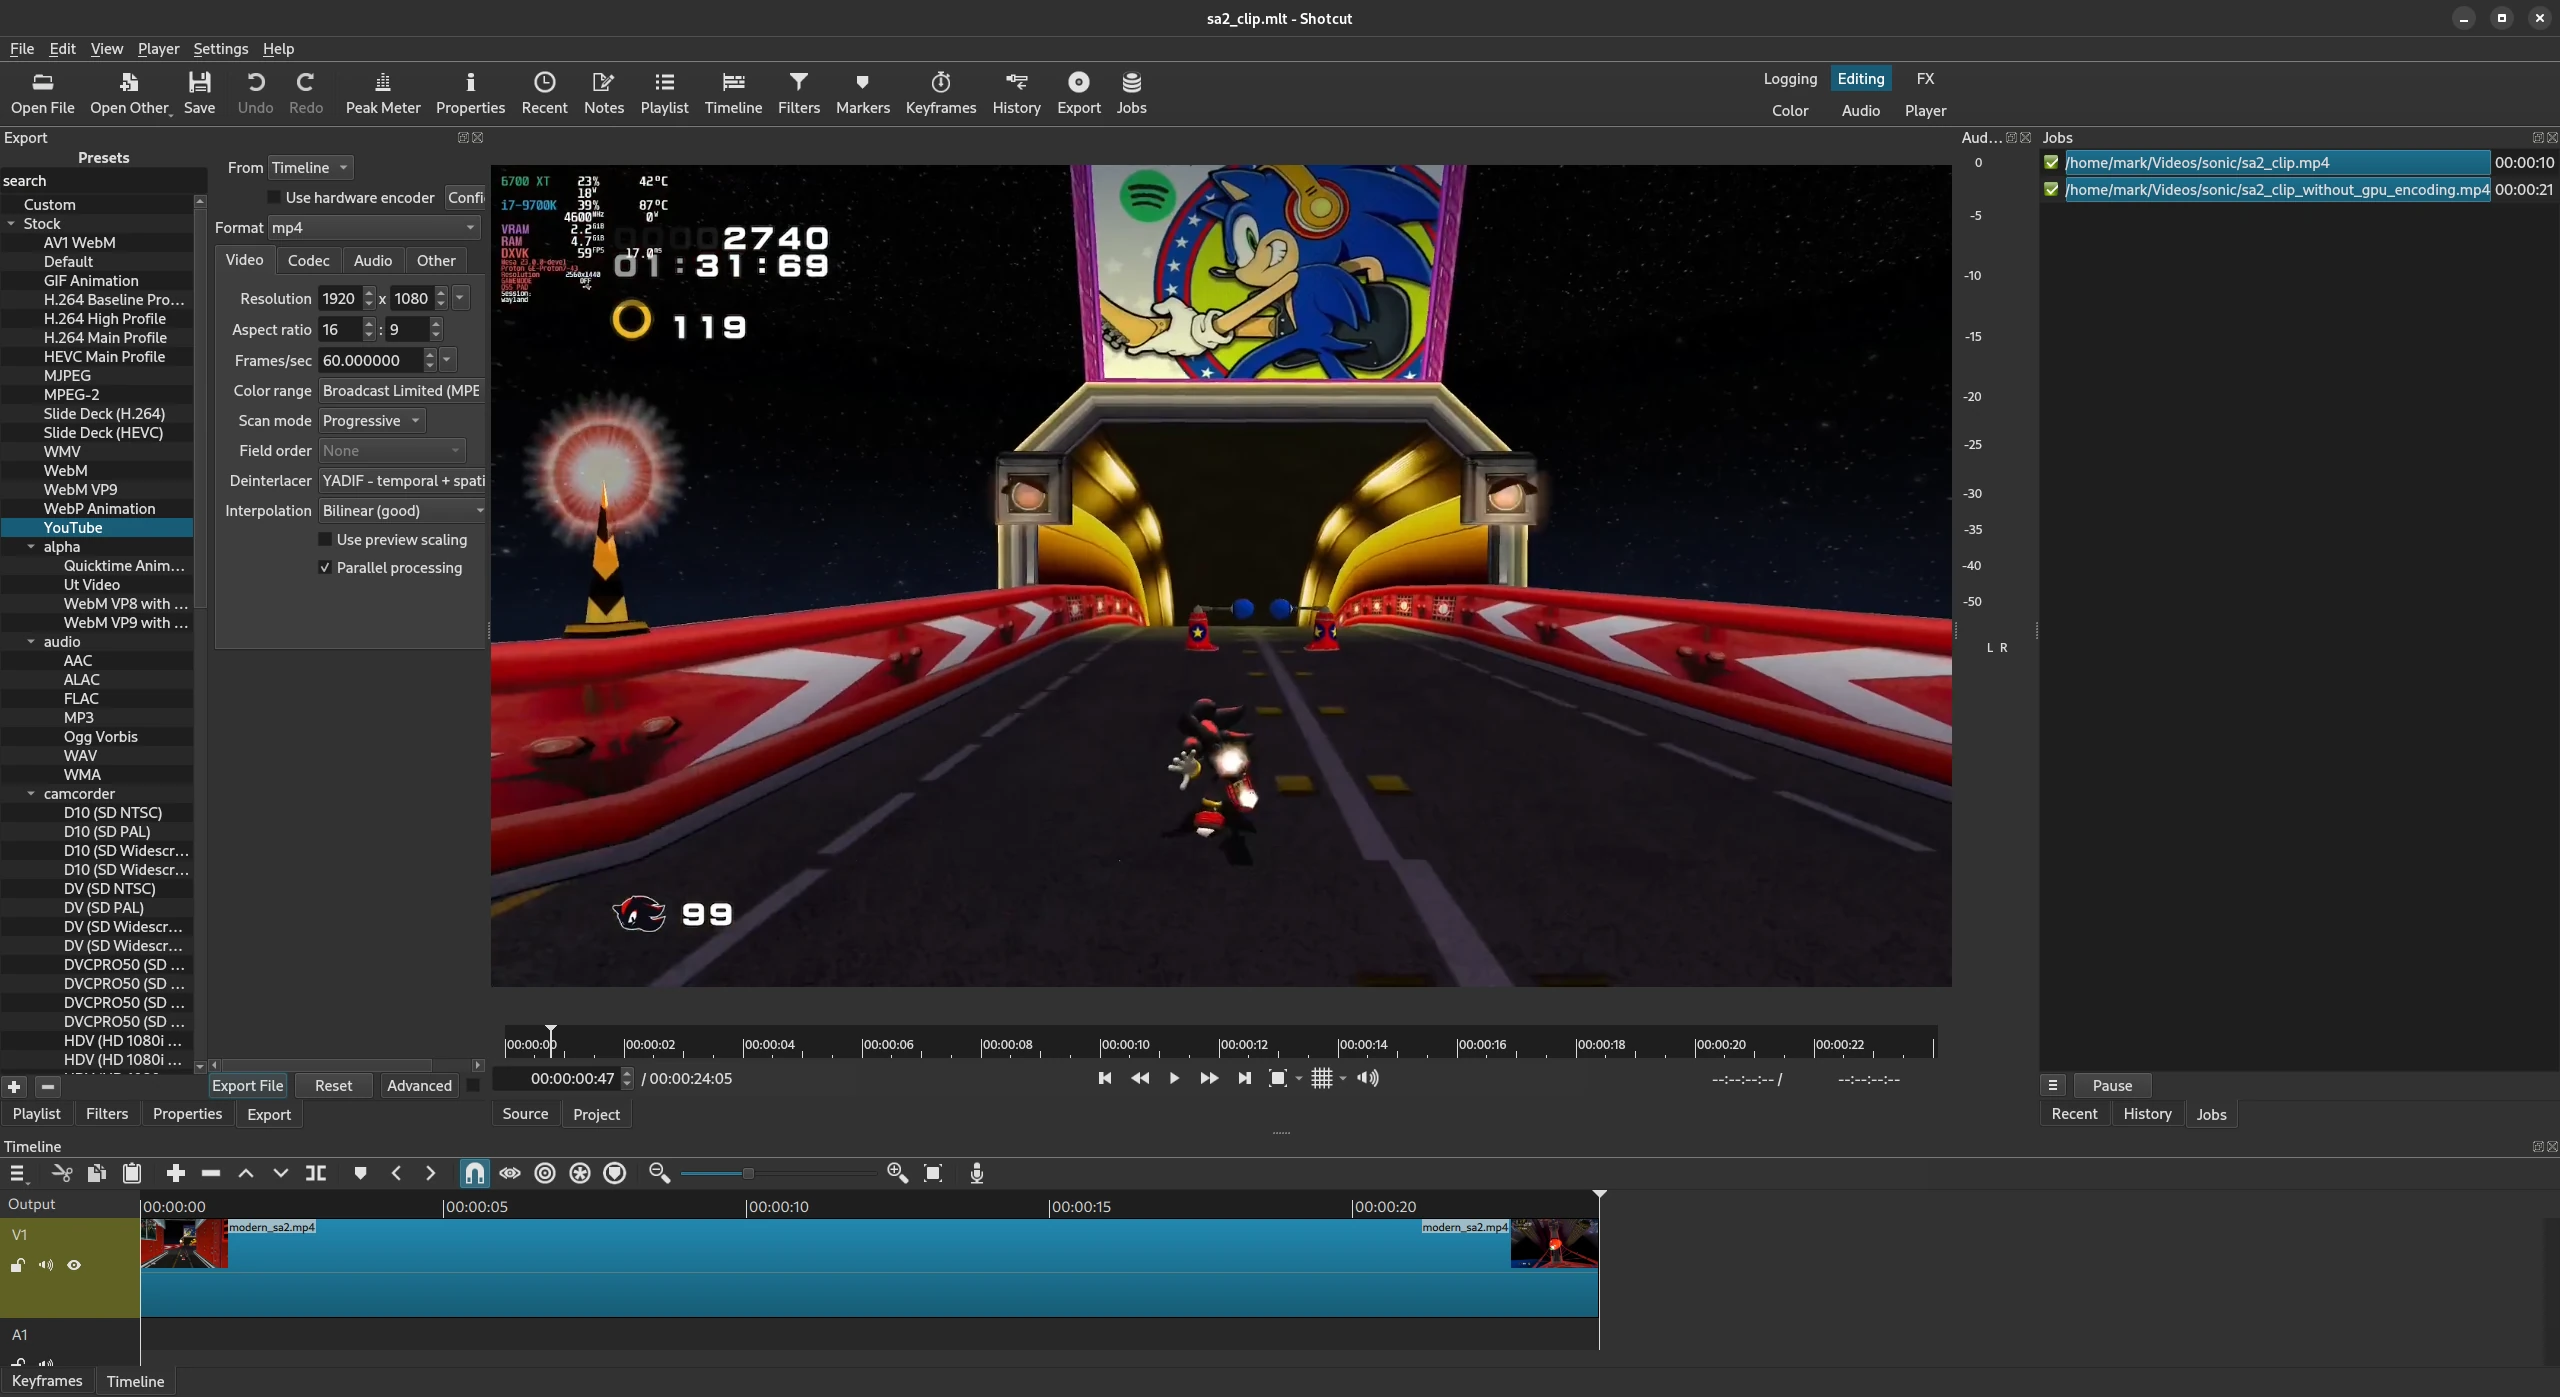Click the Advanced button
This screenshot has height=1397, width=2560.
pyautogui.click(x=419, y=1086)
